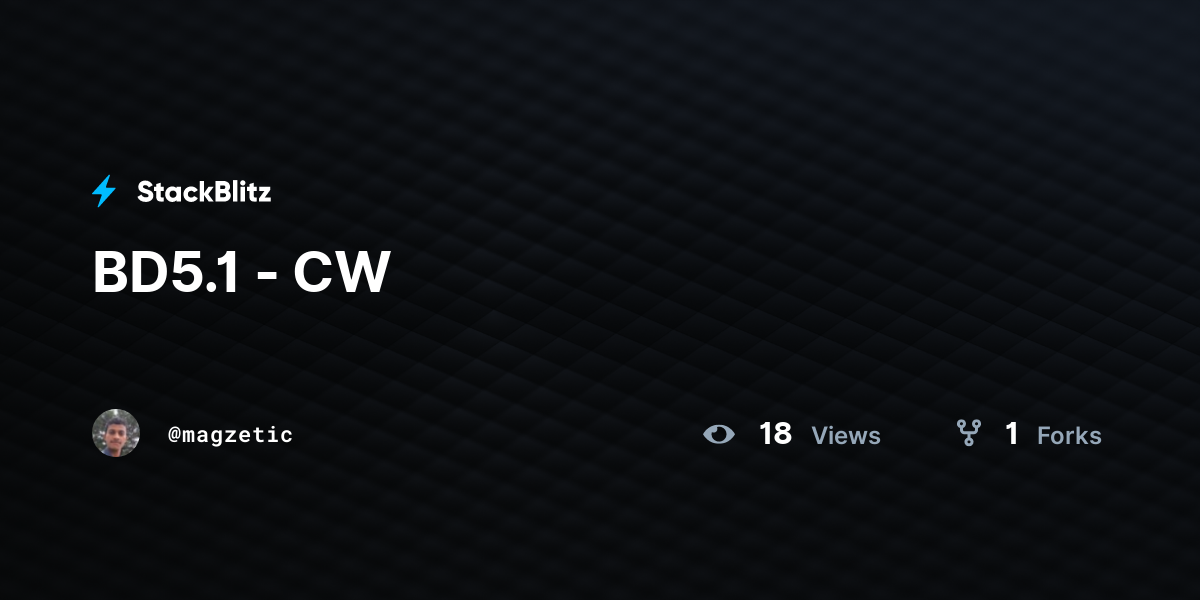Click the CW part of the title
The width and height of the screenshot is (1200, 600).
pos(341,273)
